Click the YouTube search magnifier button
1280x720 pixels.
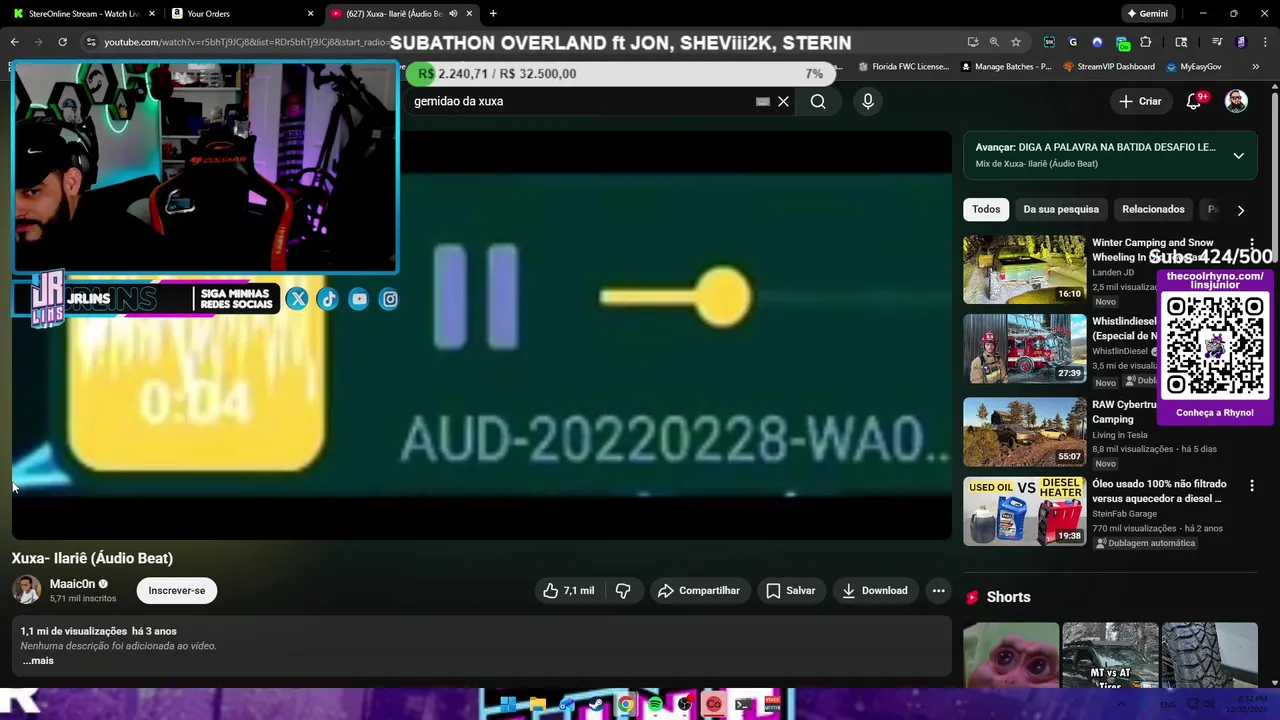point(818,101)
